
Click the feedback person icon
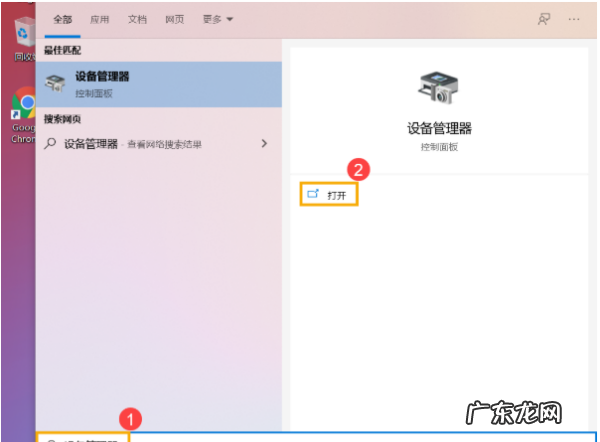click(x=544, y=19)
